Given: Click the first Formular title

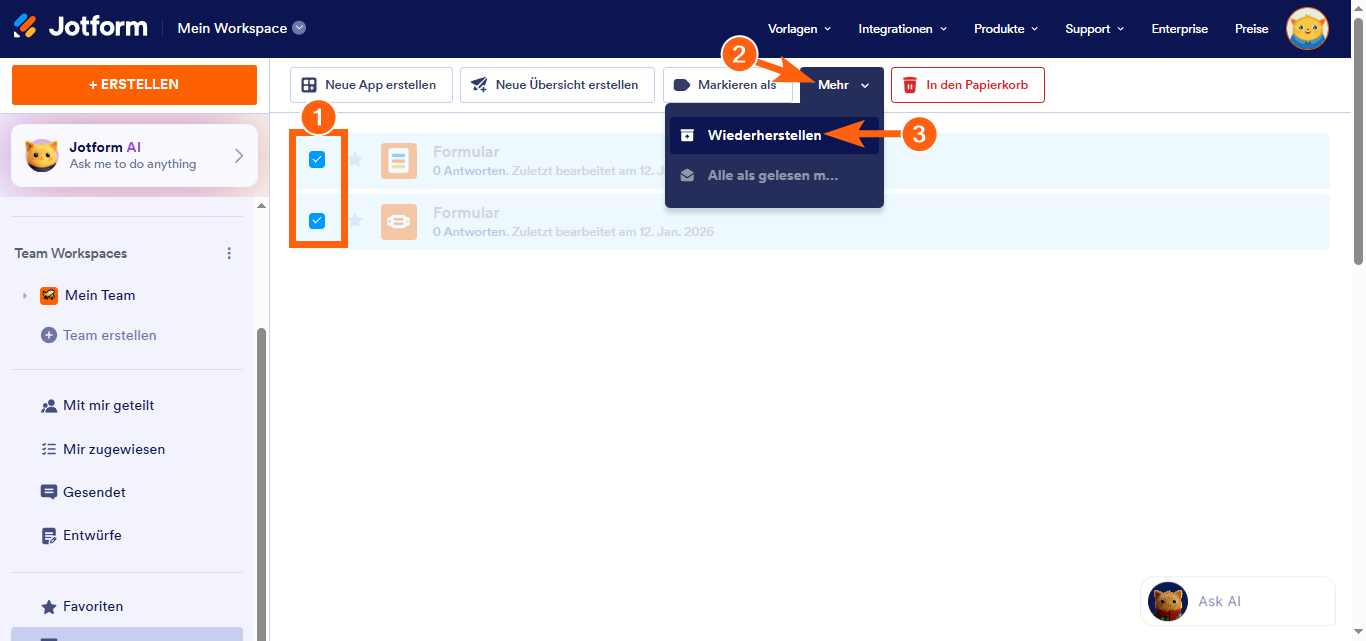Looking at the screenshot, I should [x=466, y=152].
